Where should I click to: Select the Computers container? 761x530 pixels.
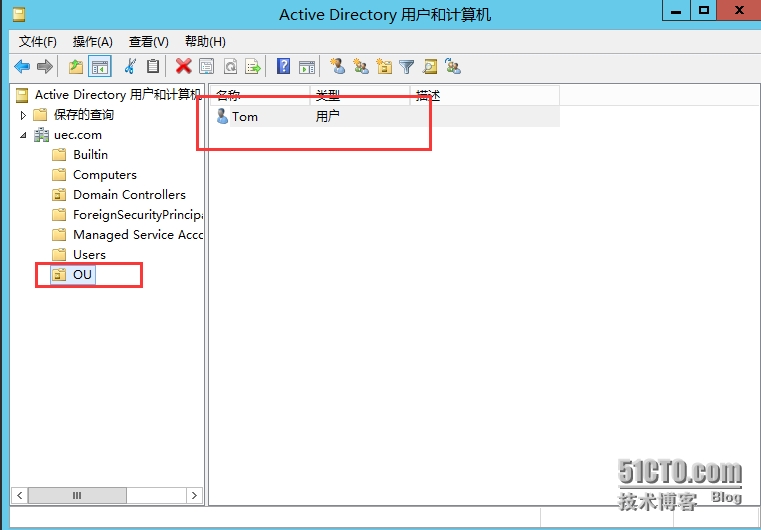coord(95,175)
